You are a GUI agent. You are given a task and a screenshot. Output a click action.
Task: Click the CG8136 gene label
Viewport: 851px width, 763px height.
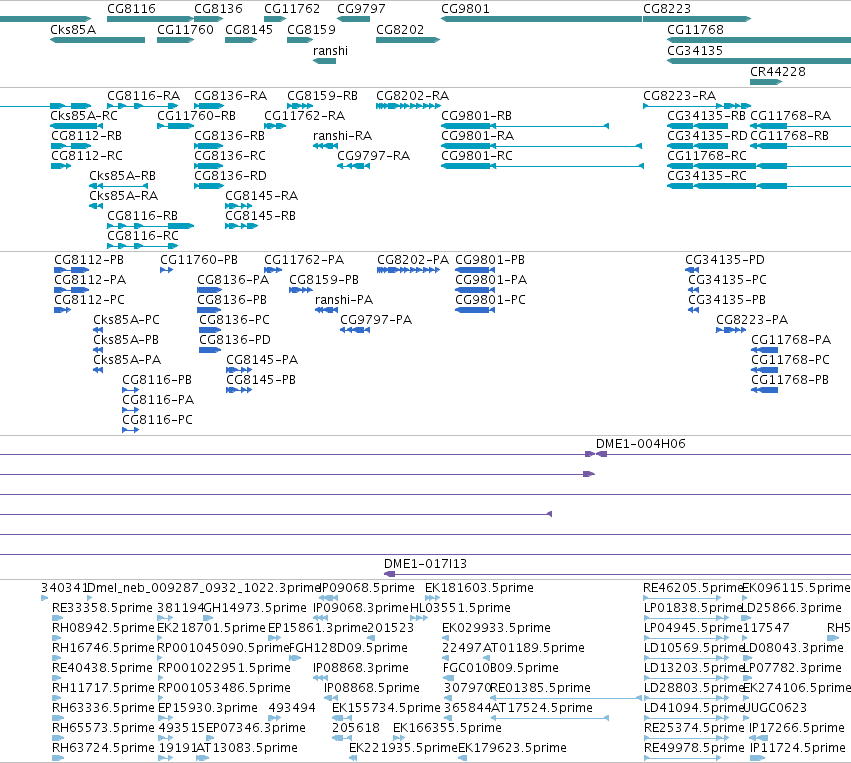218,9
